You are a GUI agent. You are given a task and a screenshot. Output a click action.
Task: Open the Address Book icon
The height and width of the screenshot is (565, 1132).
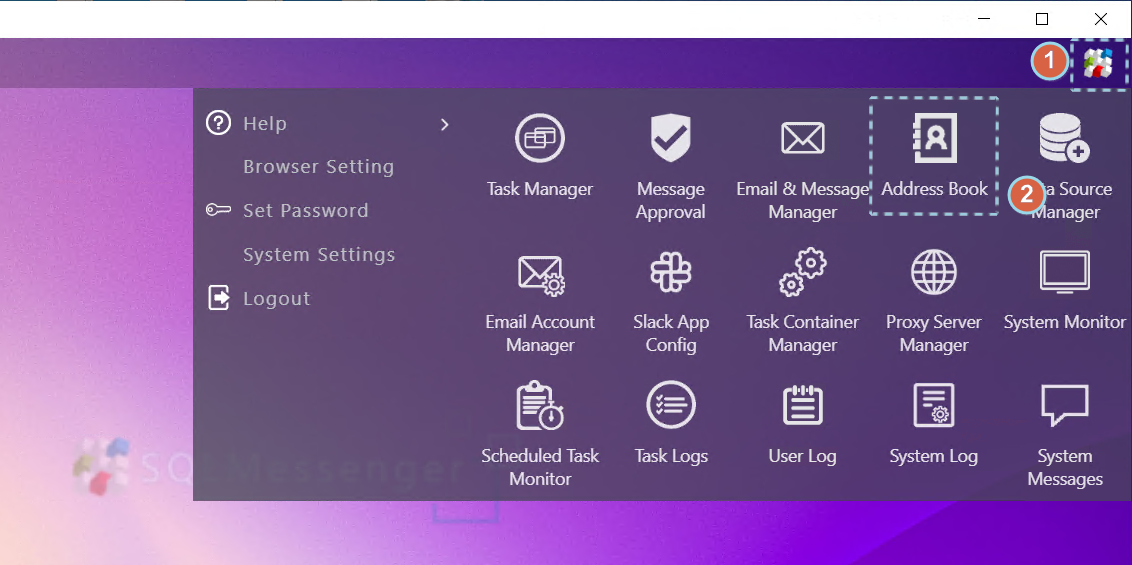pos(933,137)
